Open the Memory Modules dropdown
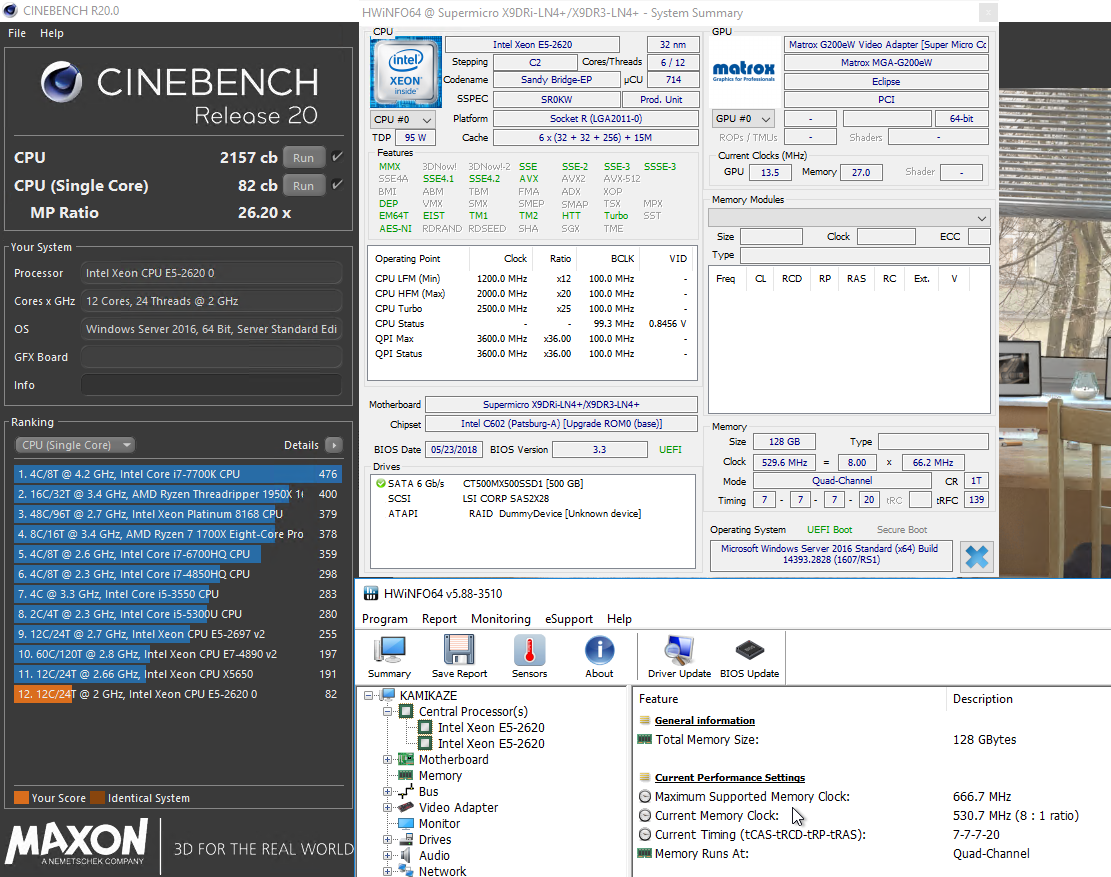This screenshot has width=1111, height=877. pyautogui.click(x=849, y=217)
